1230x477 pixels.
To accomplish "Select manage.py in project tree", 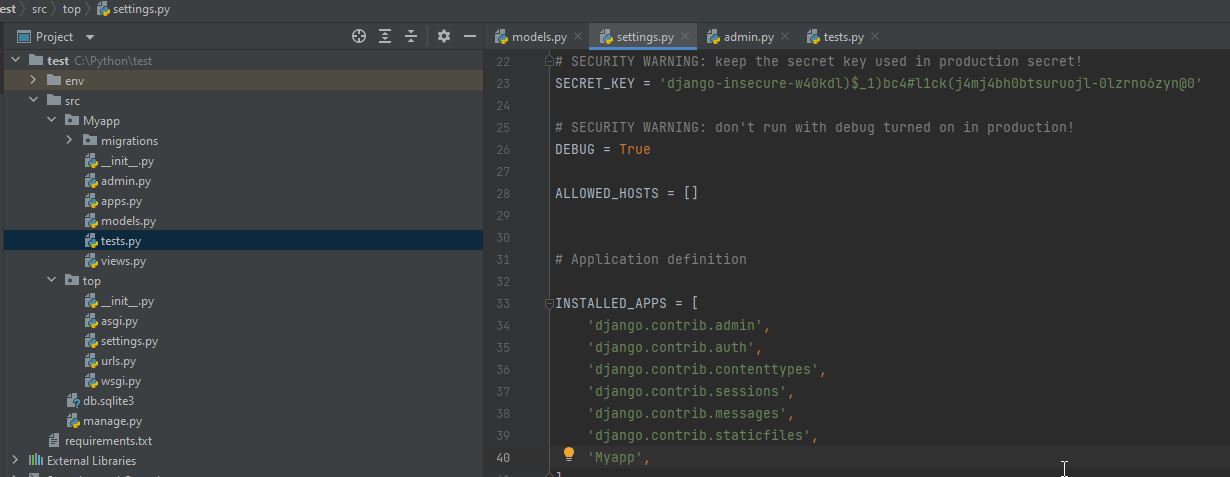I will (x=104, y=420).
